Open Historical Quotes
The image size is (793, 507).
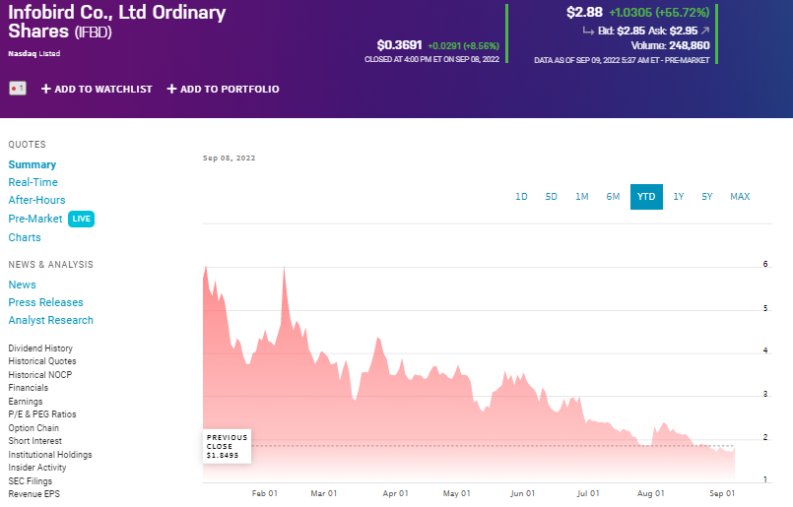click(42, 361)
